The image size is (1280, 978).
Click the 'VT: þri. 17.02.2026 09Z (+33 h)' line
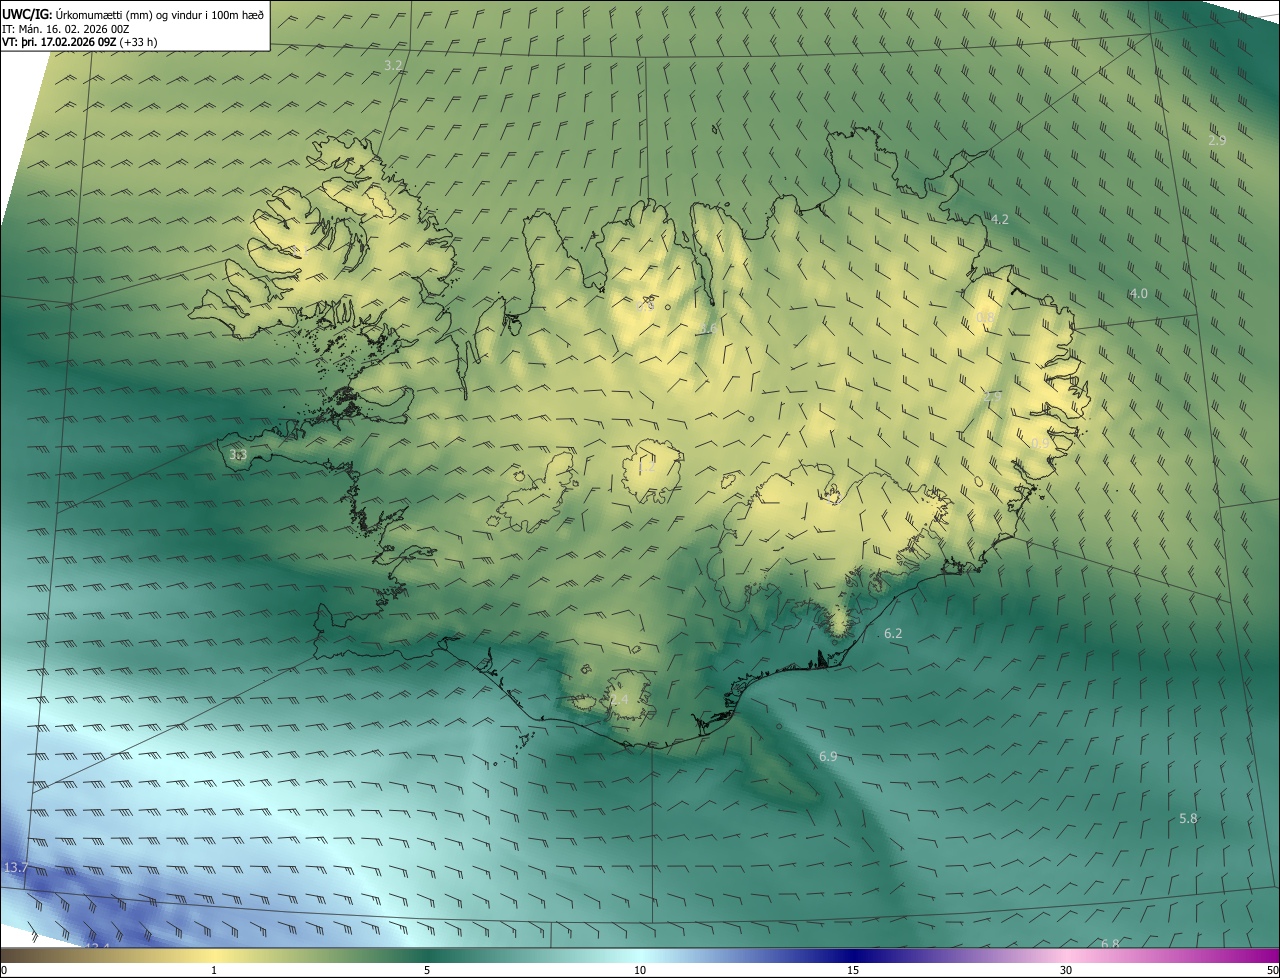click(80, 42)
